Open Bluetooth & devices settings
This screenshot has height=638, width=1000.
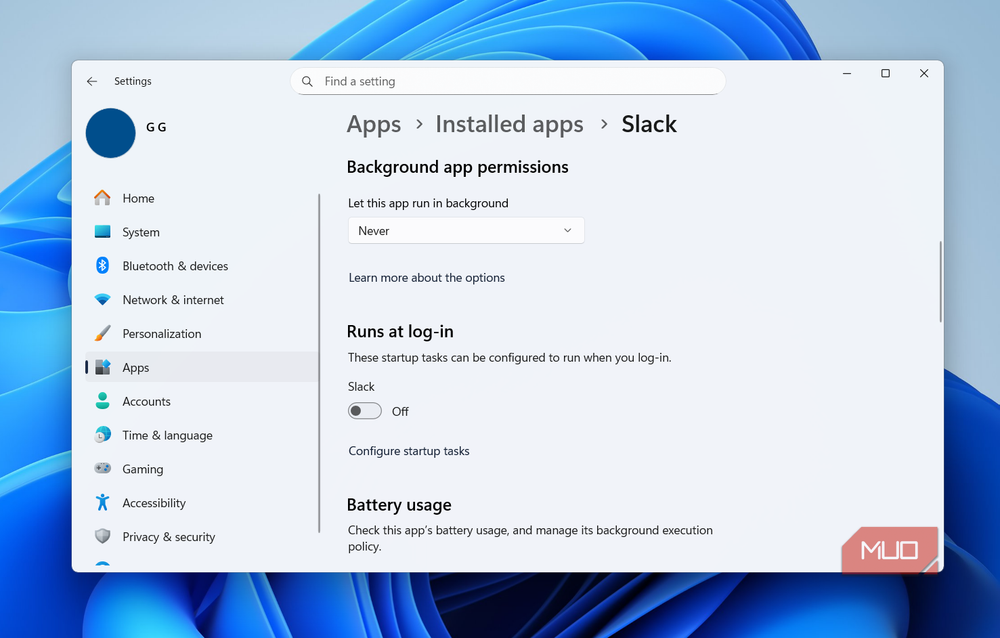point(202,266)
